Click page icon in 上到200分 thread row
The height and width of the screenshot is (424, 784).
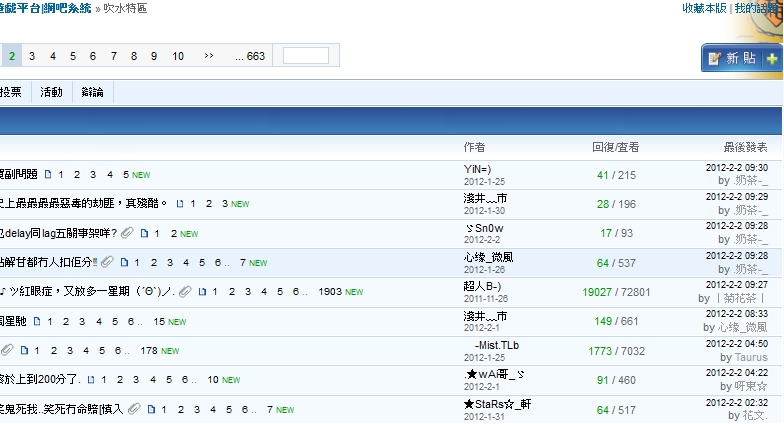tap(91, 380)
